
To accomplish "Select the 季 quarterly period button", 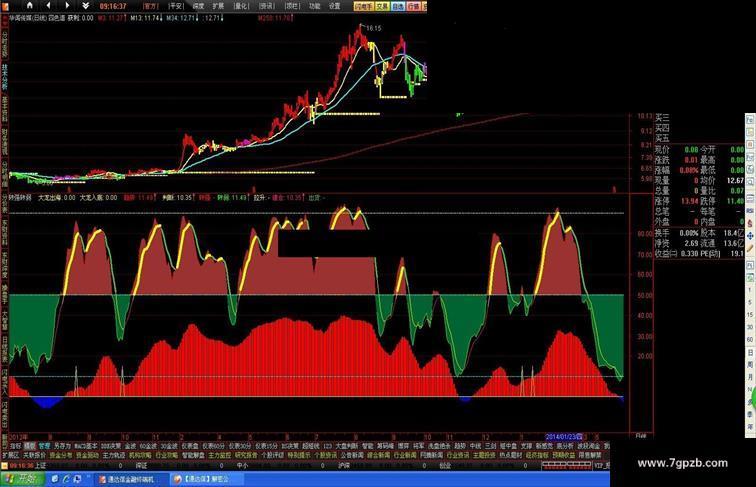I will pos(750,414).
